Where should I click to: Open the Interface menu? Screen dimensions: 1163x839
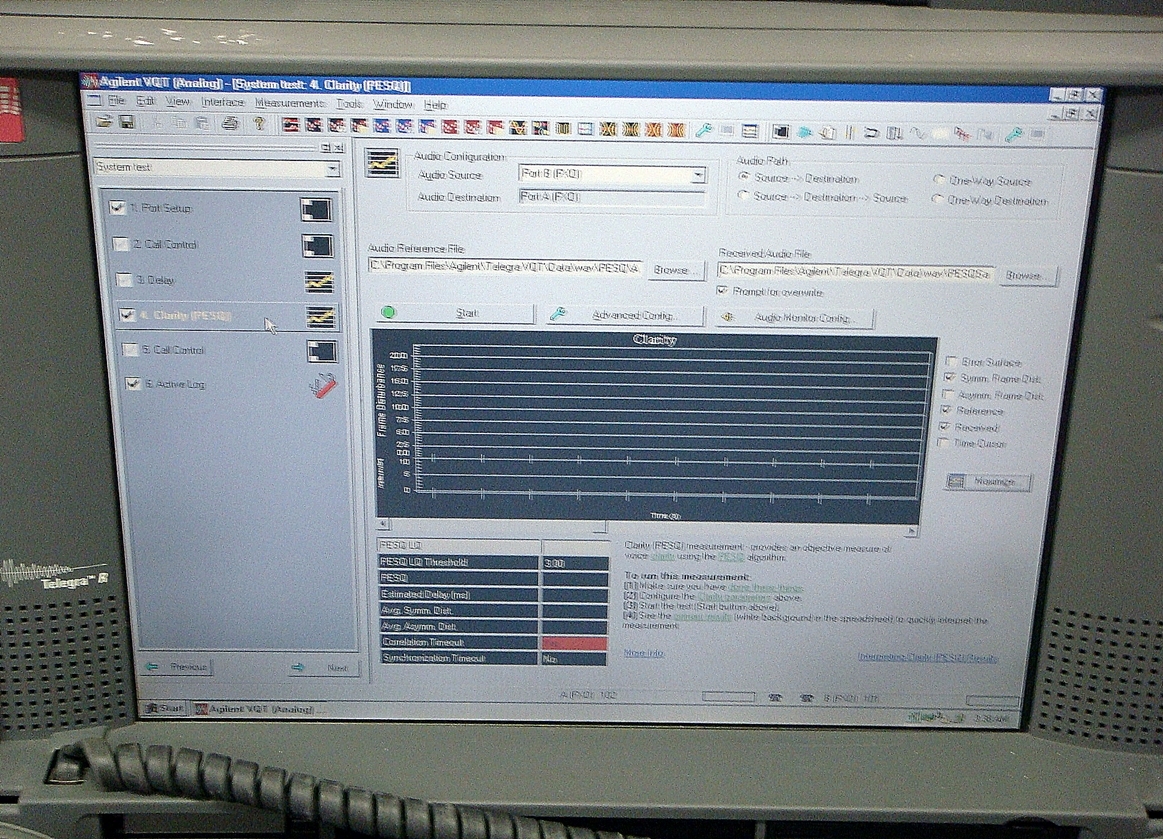point(223,102)
